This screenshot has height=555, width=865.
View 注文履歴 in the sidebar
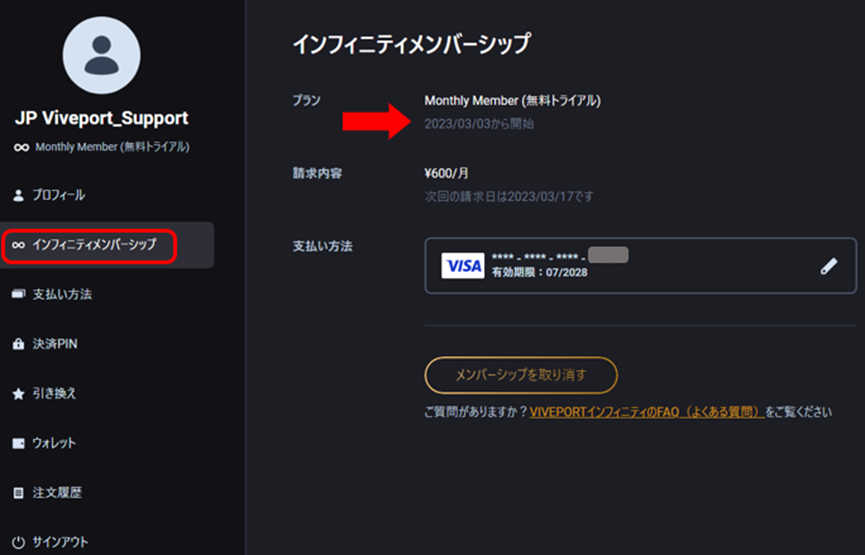[x=57, y=493]
